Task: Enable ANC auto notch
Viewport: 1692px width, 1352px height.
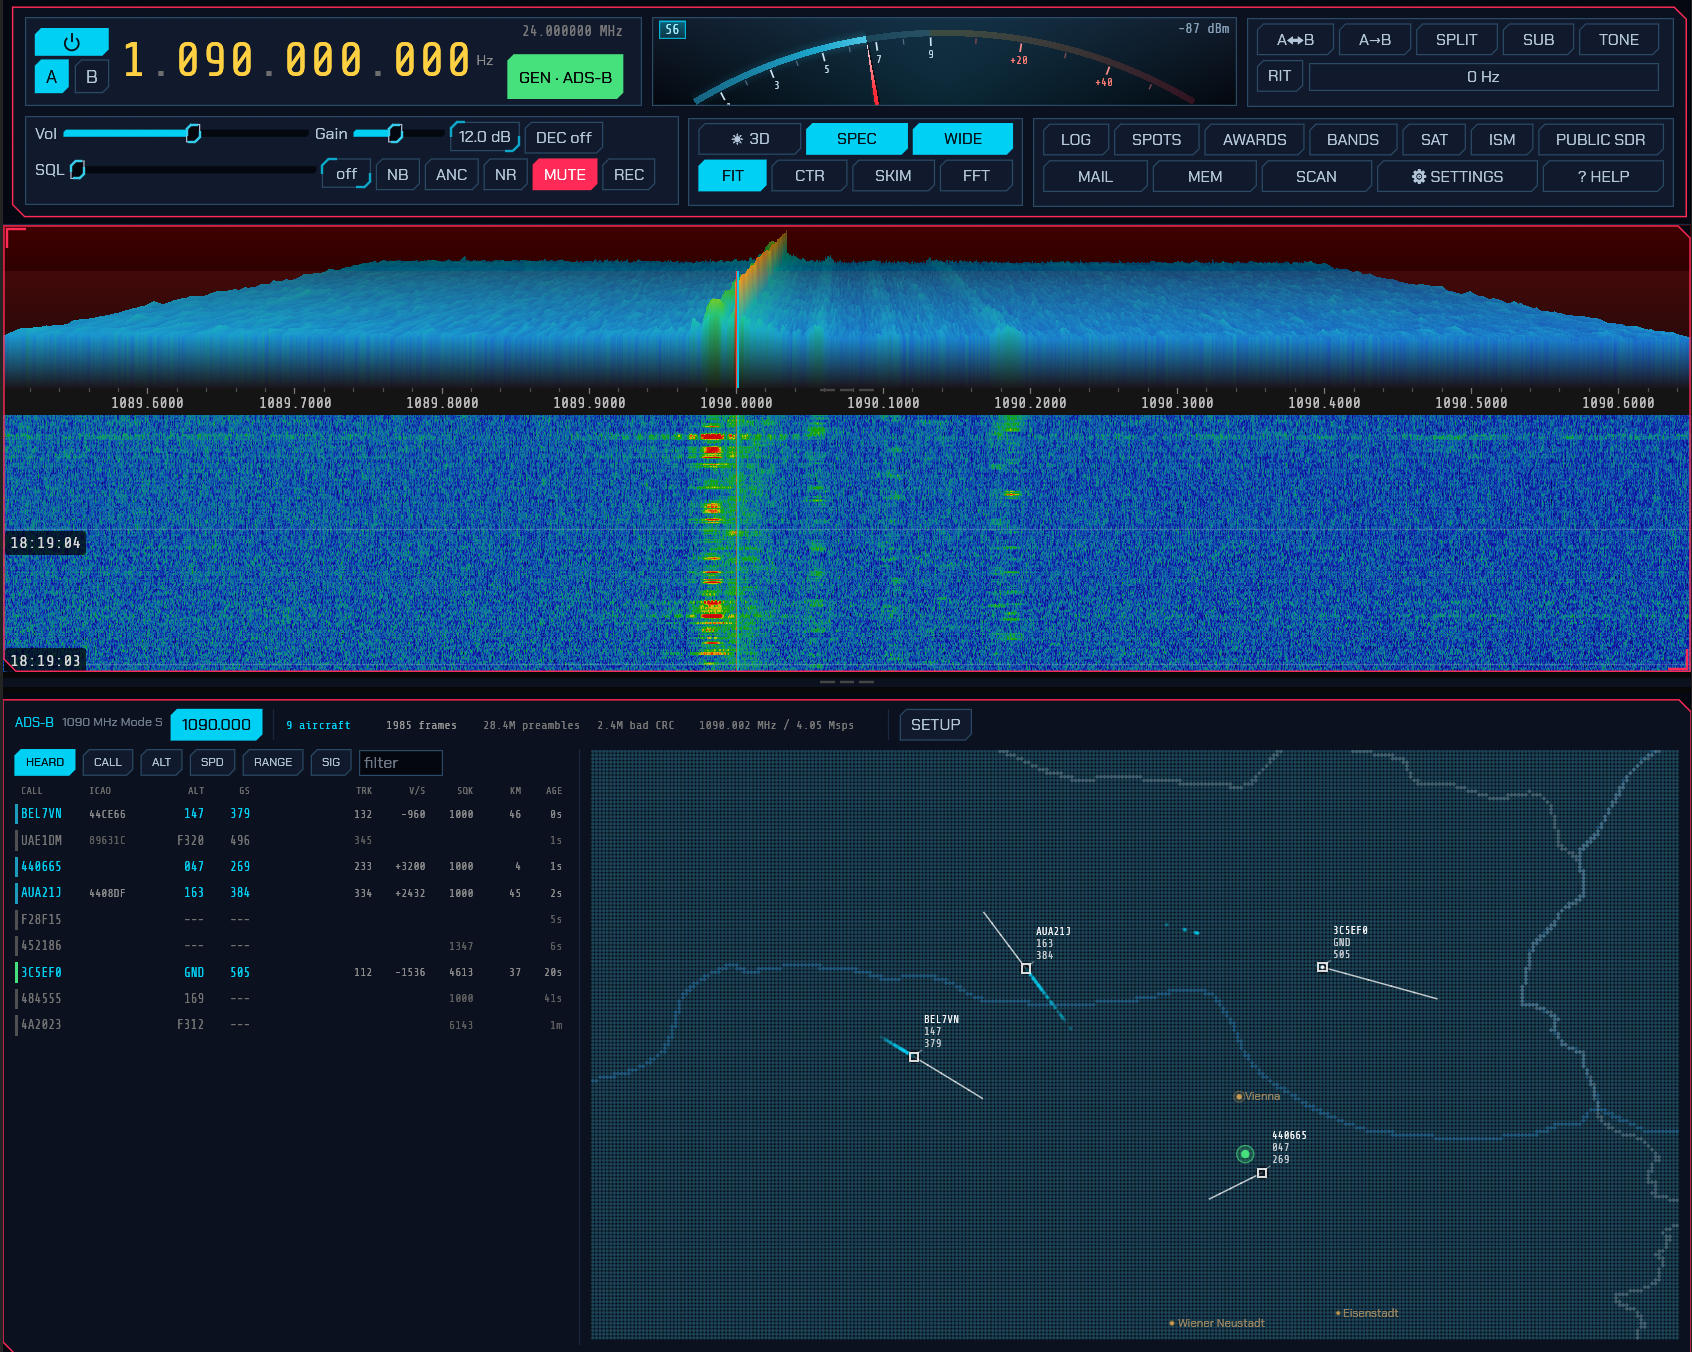Action: [x=452, y=175]
